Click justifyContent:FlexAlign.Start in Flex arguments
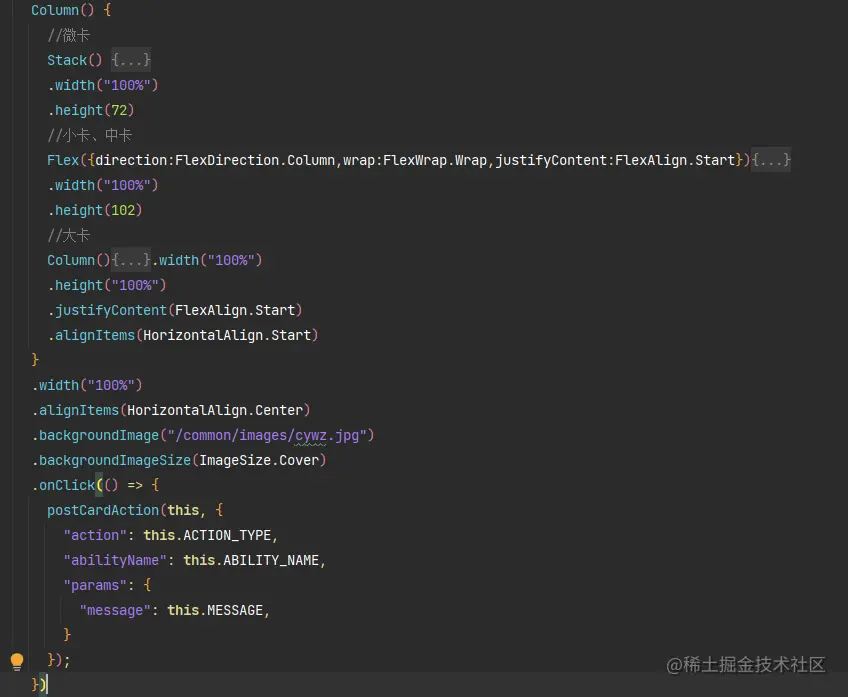Screen dimensions: 848x697 click(x=615, y=160)
